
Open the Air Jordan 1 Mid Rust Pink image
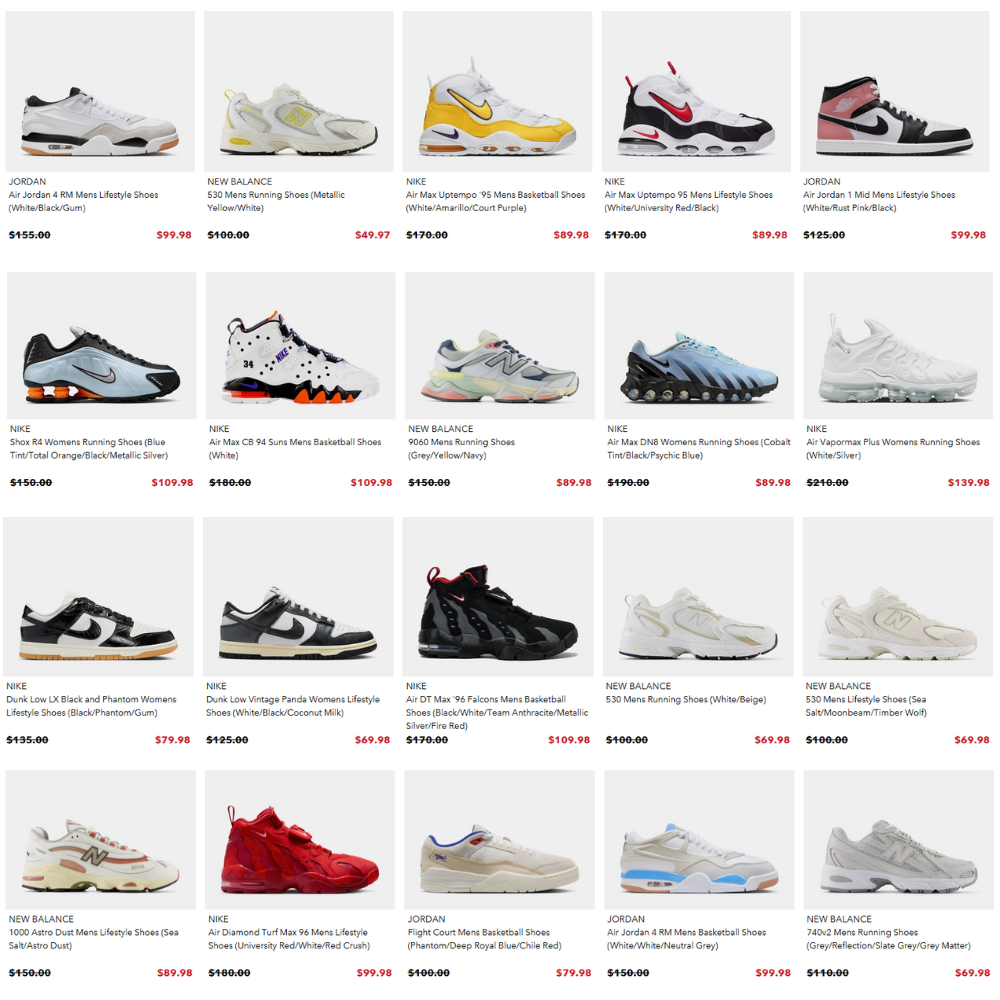click(895, 91)
